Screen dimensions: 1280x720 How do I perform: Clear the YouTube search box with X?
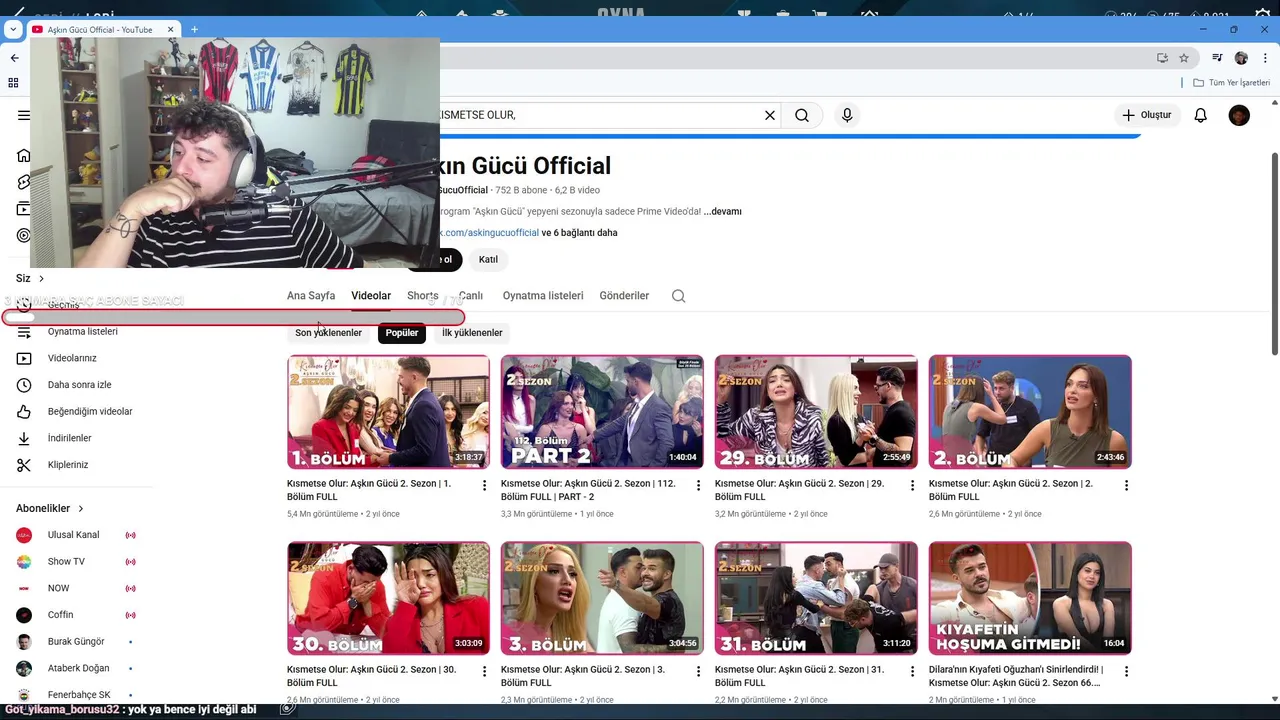click(770, 115)
